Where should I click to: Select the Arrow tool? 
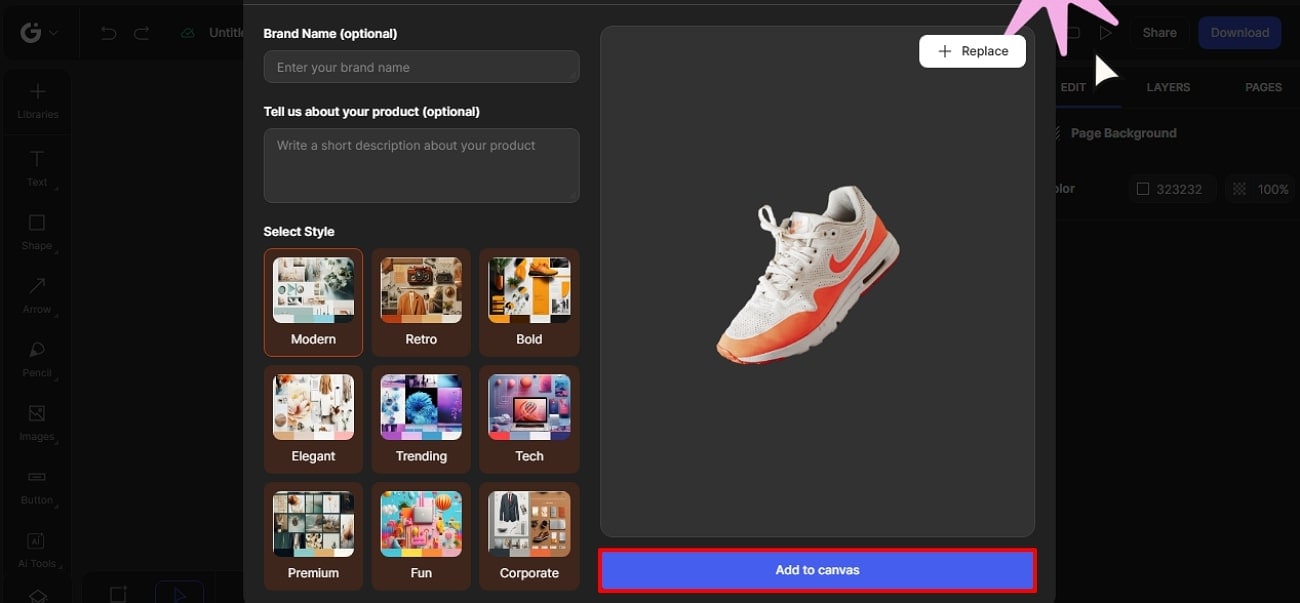[x=37, y=296]
